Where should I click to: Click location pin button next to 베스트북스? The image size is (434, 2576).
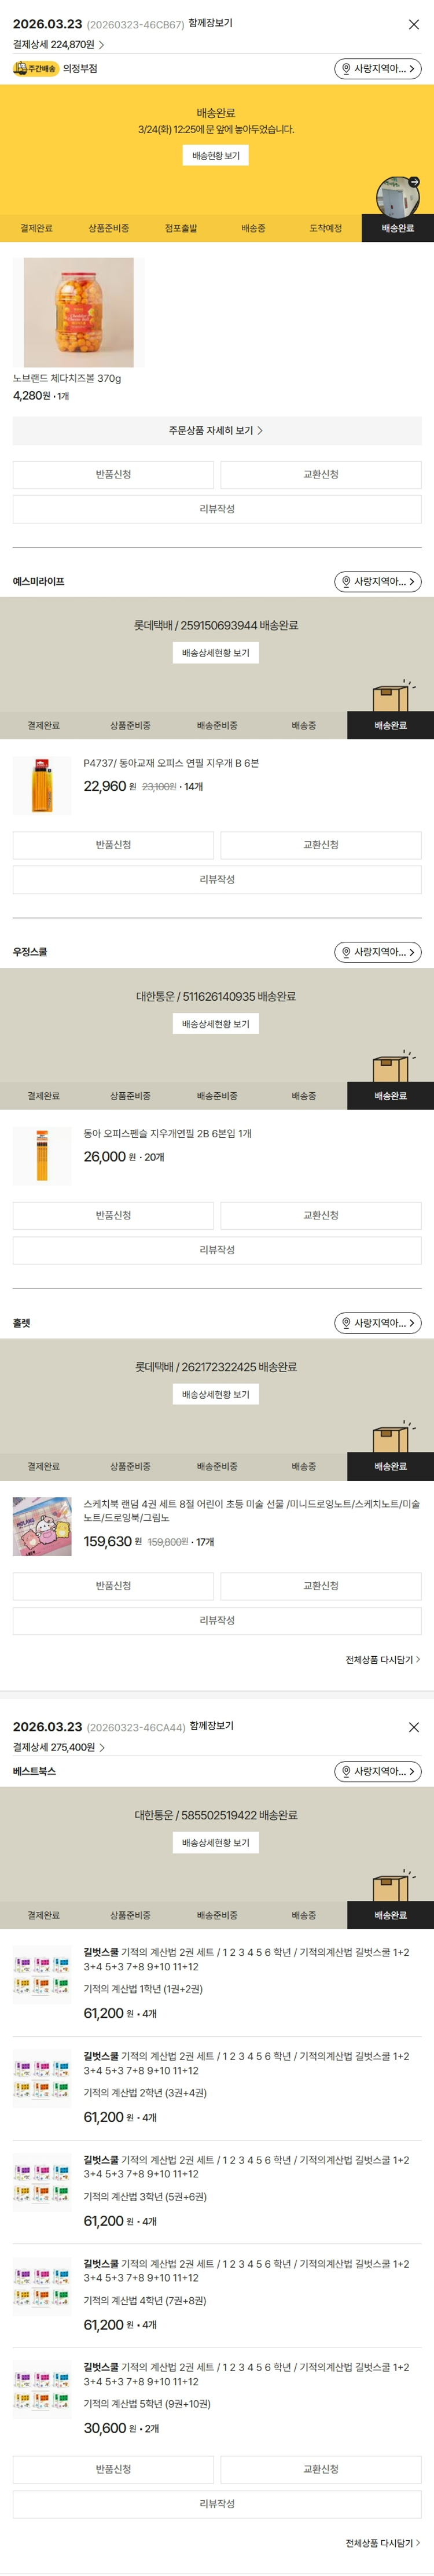coord(377,1771)
